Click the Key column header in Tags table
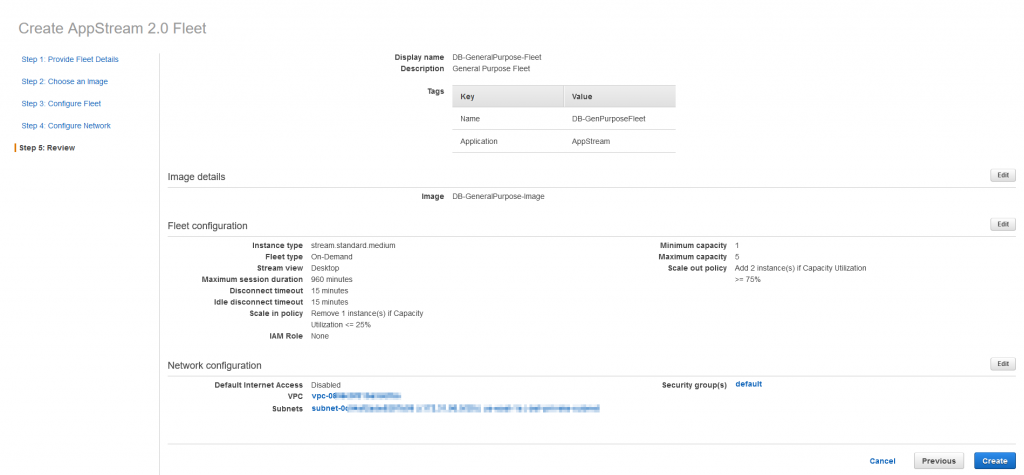 click(508, 96)
